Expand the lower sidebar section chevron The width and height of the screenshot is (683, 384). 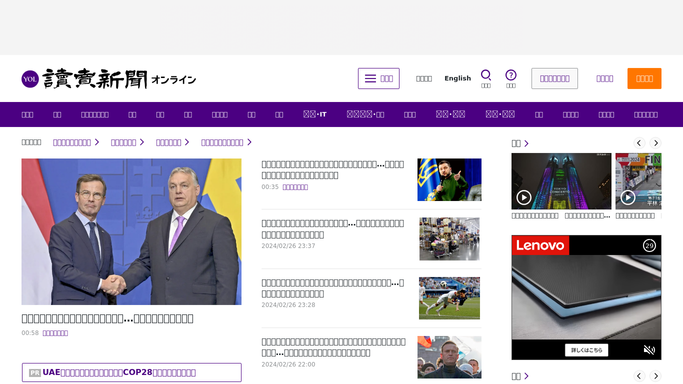pos(526,376)
